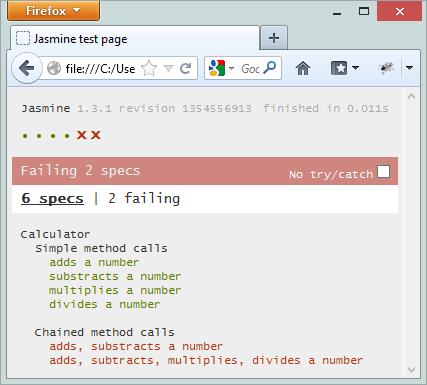
Task: Click the globe site identity icon
Action: 54,69
